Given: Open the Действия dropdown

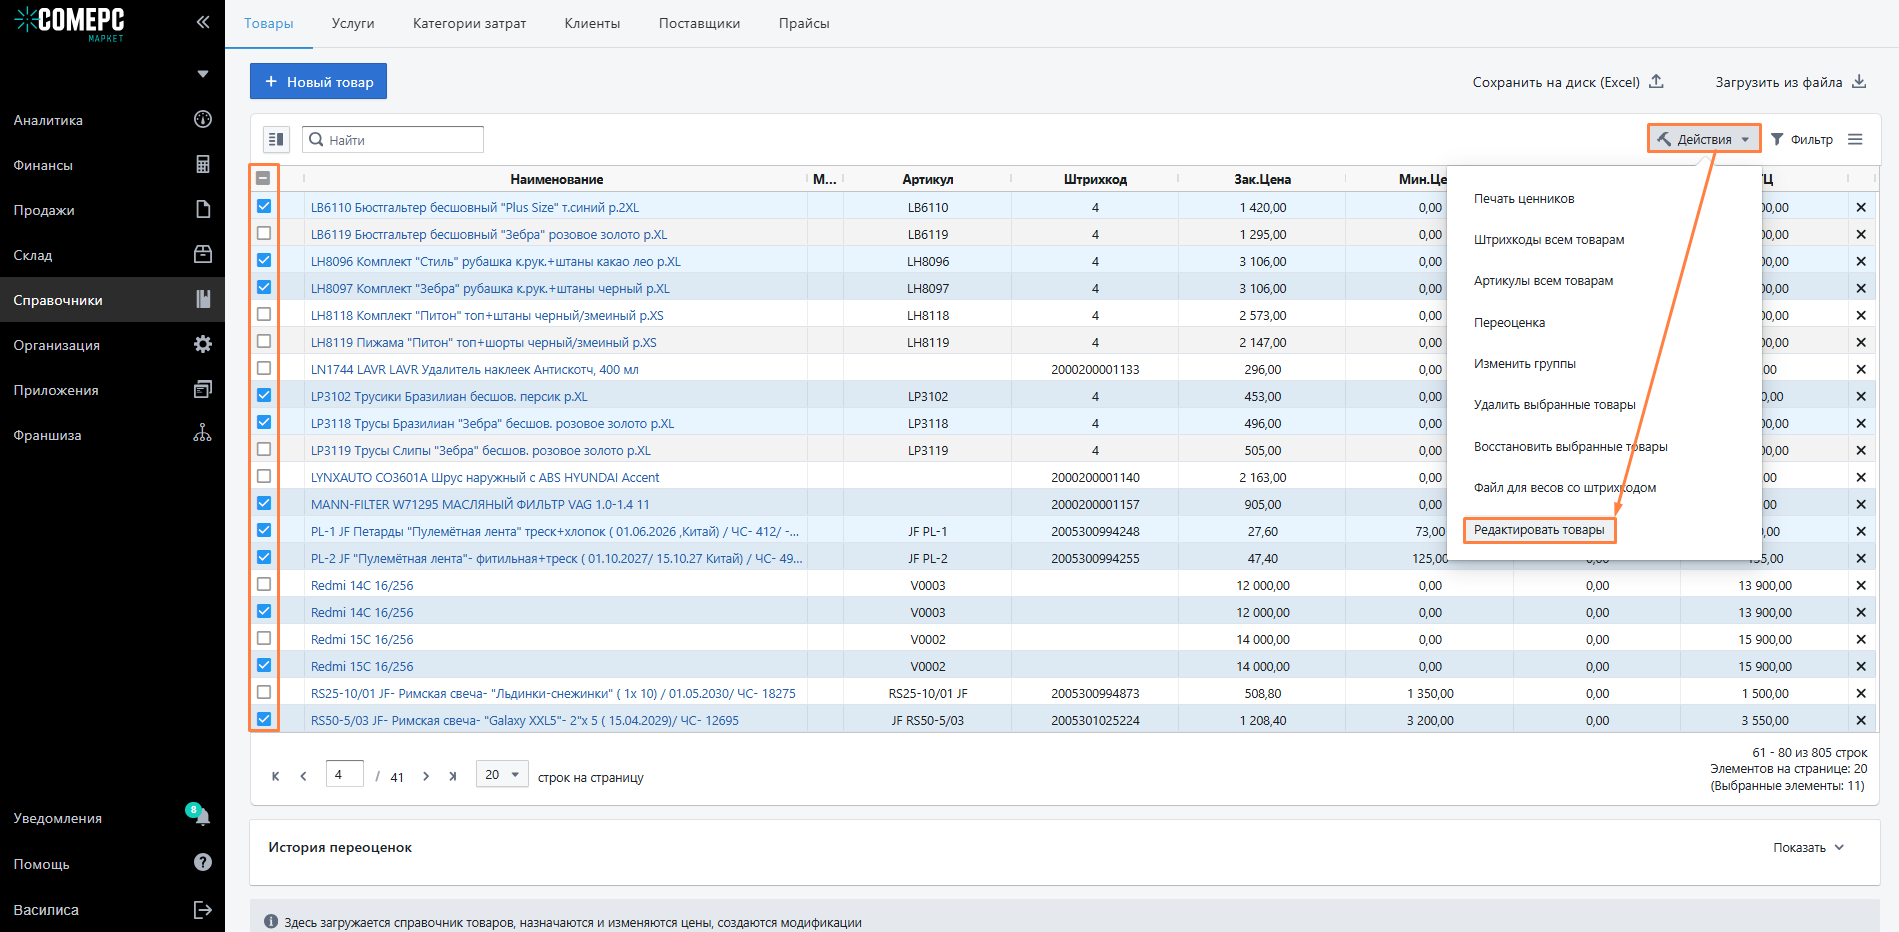Looking at the screenshot, I should click(x=1704, y=140).
